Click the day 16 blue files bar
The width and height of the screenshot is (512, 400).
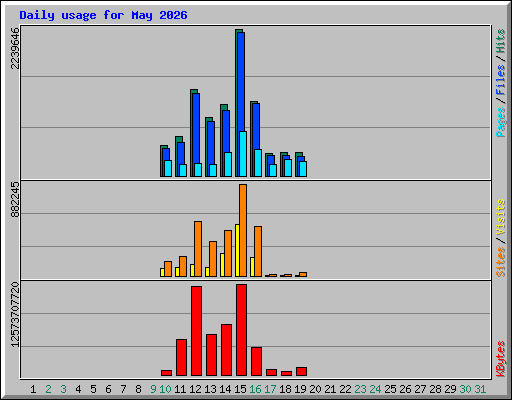[x=256, y=127]
